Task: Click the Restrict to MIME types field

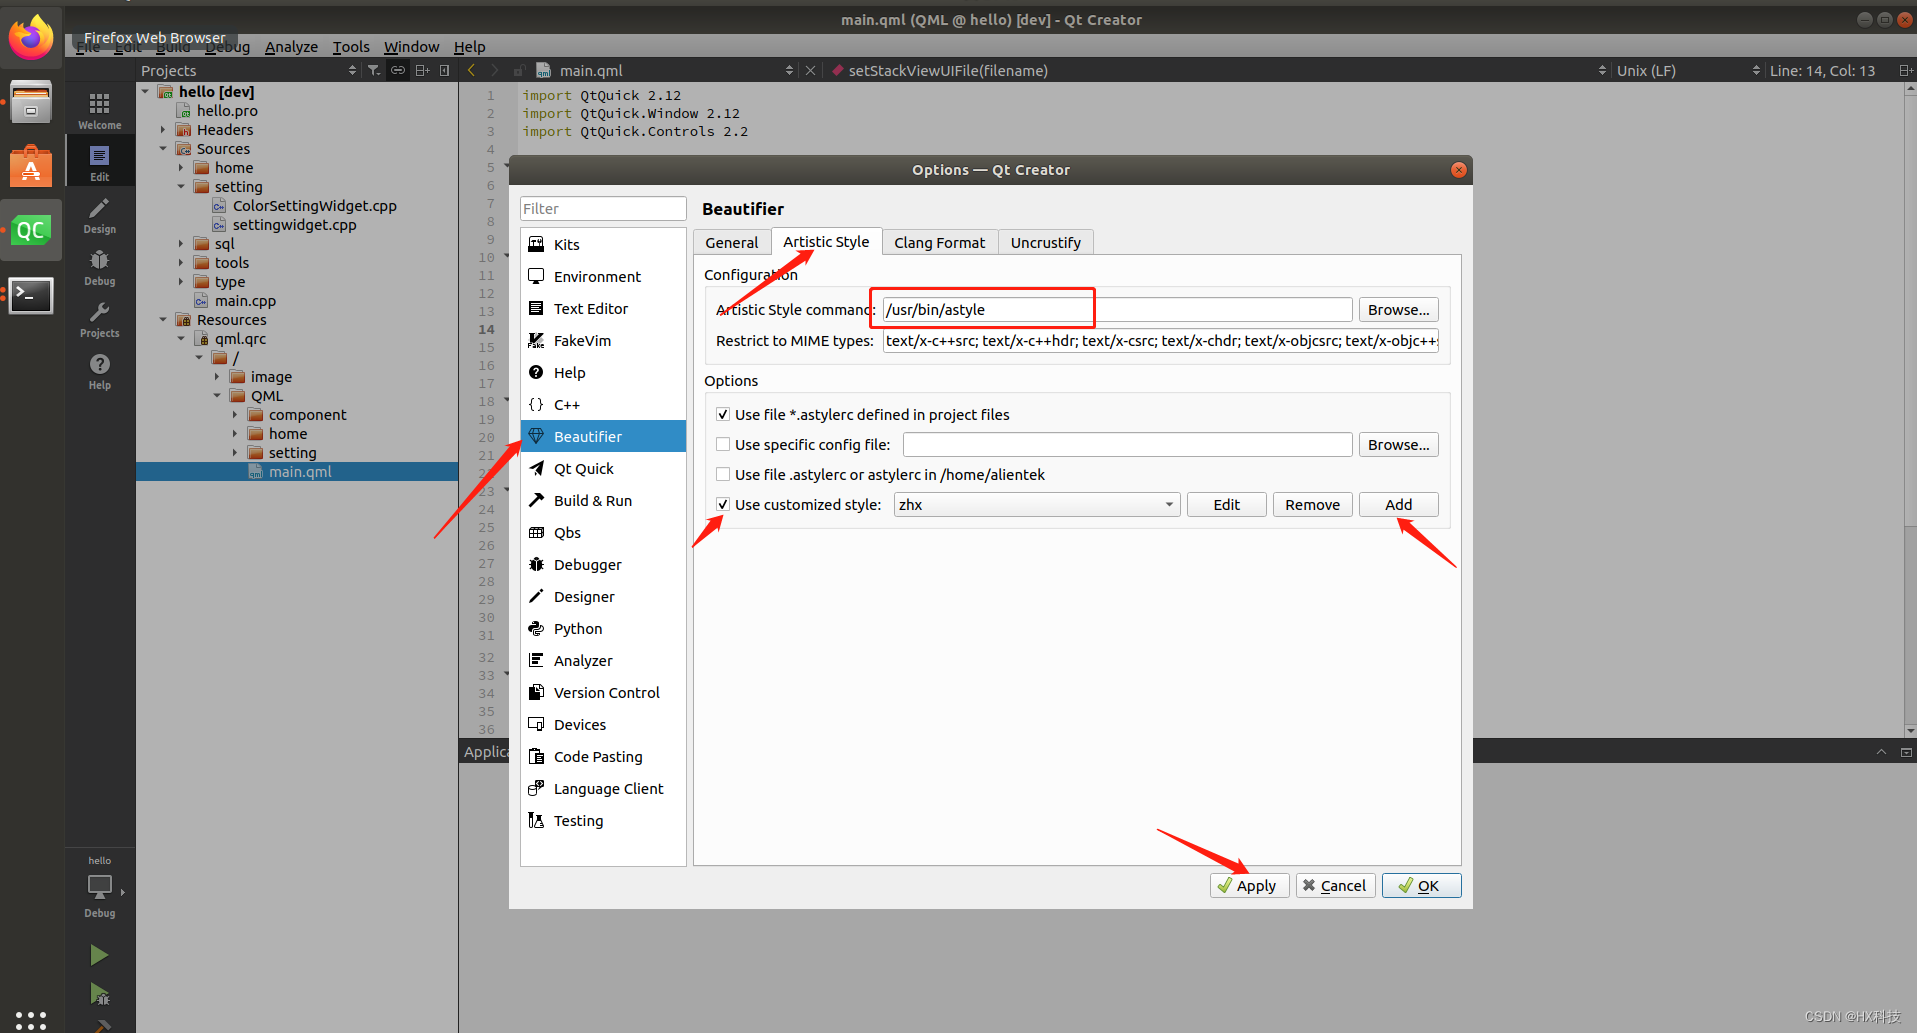Action: click(1160, 340)
